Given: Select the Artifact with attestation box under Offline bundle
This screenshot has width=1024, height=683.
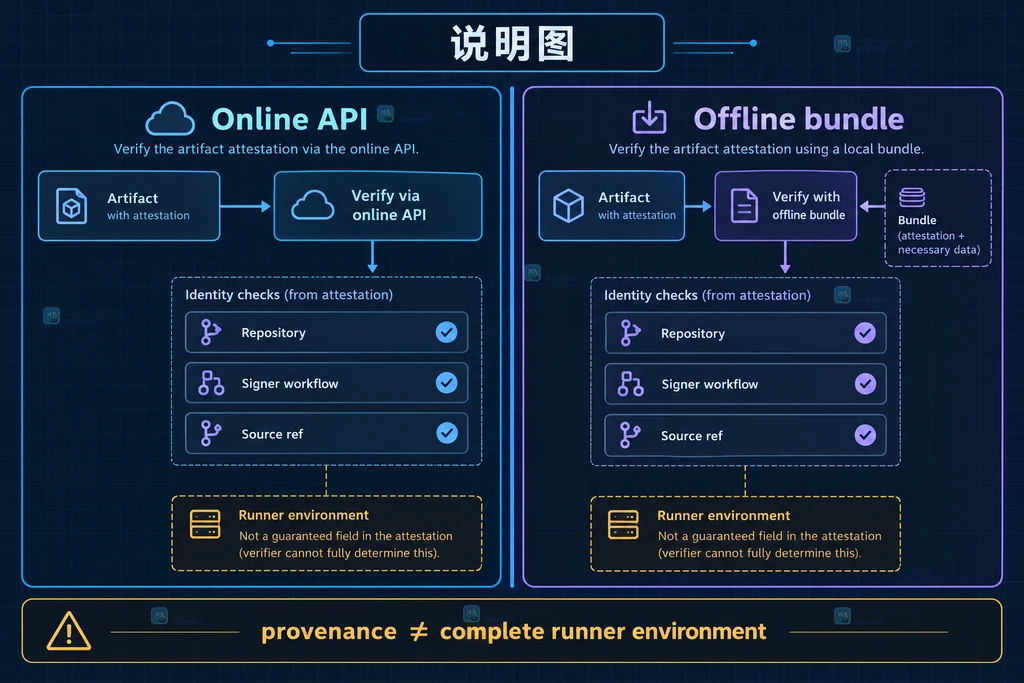Looking at the screenshot, I should coord(612,206).
